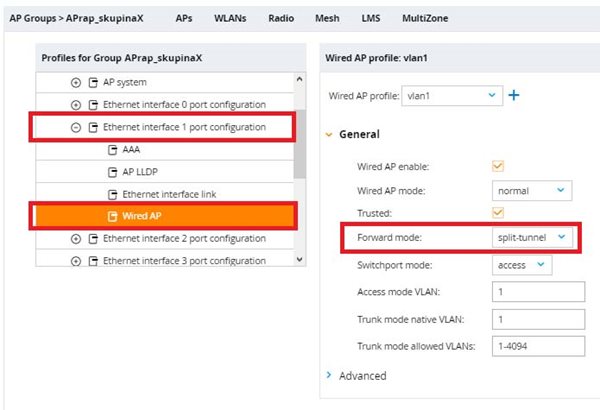
Task: Open the MultiZone tab
Action: pos(425,18)
